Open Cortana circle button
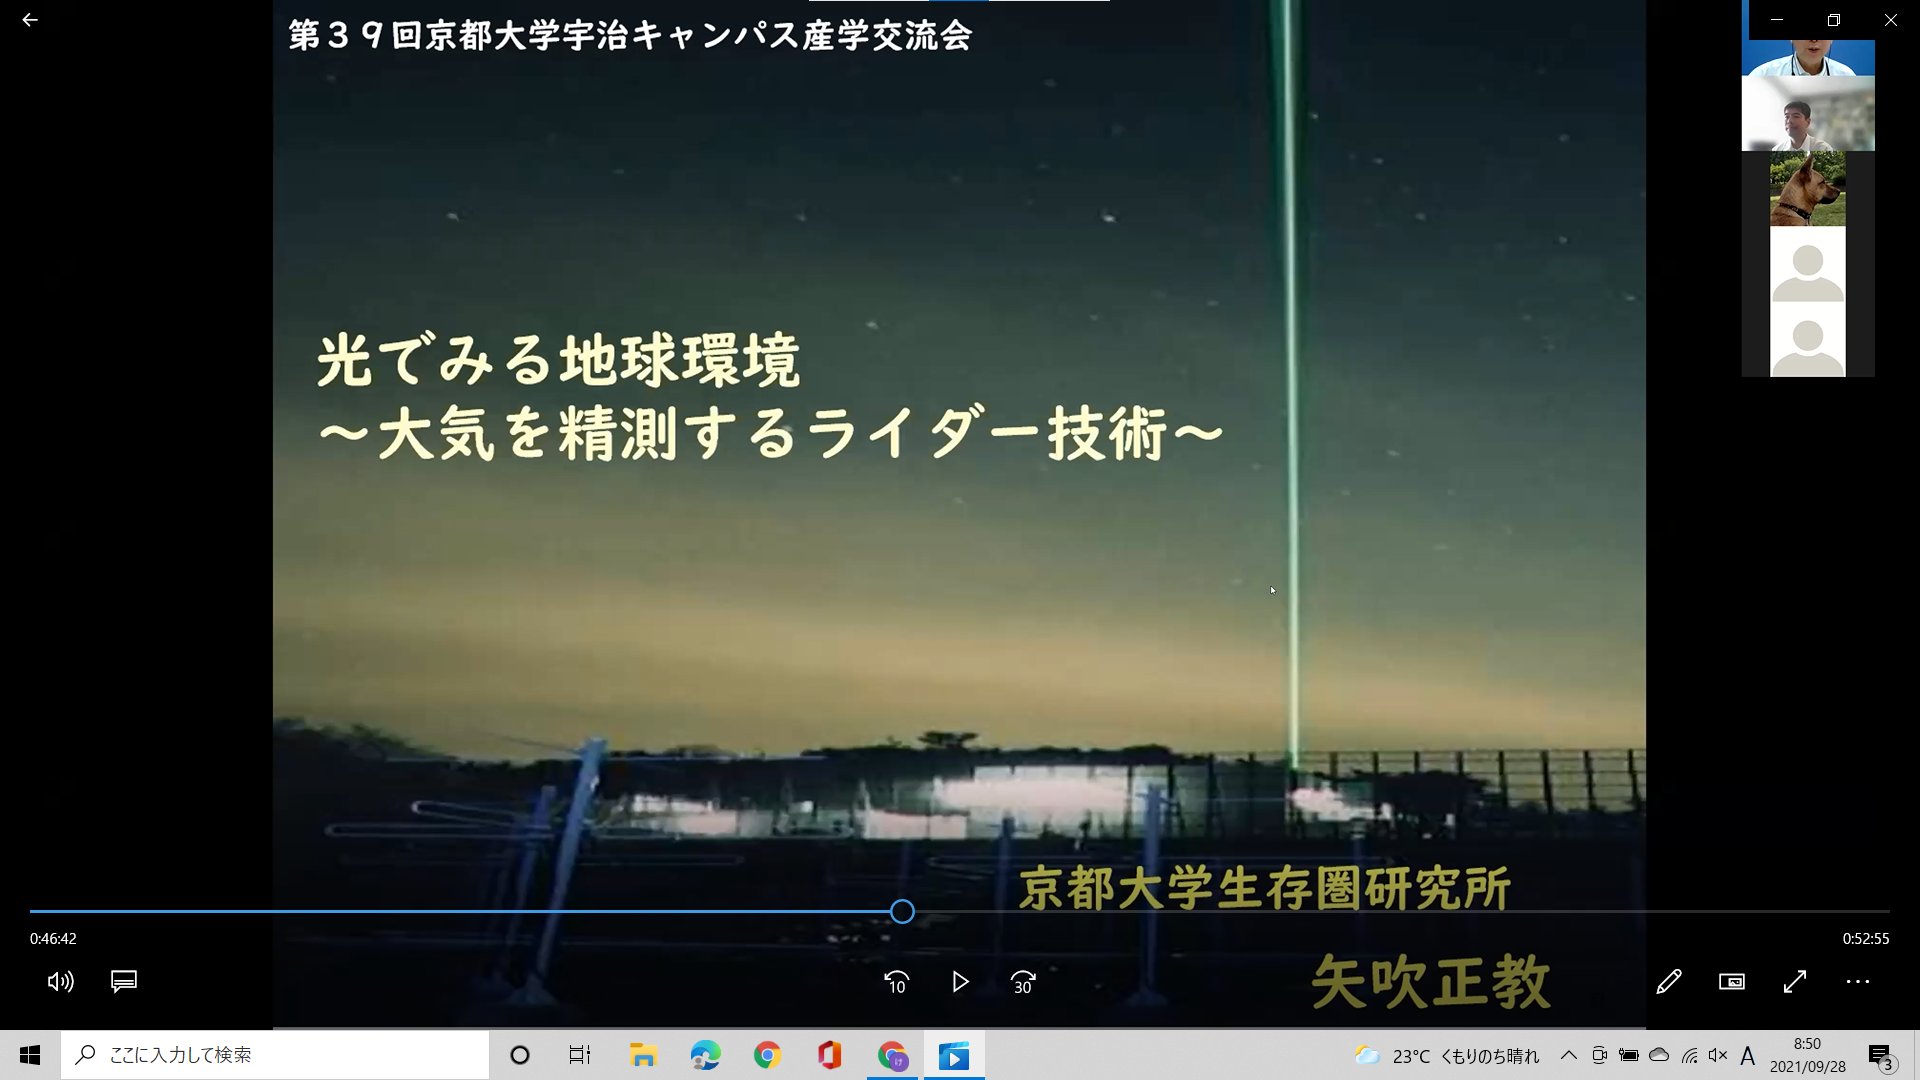This screenshot has width=1920, height=1080. coord(520,1055)
